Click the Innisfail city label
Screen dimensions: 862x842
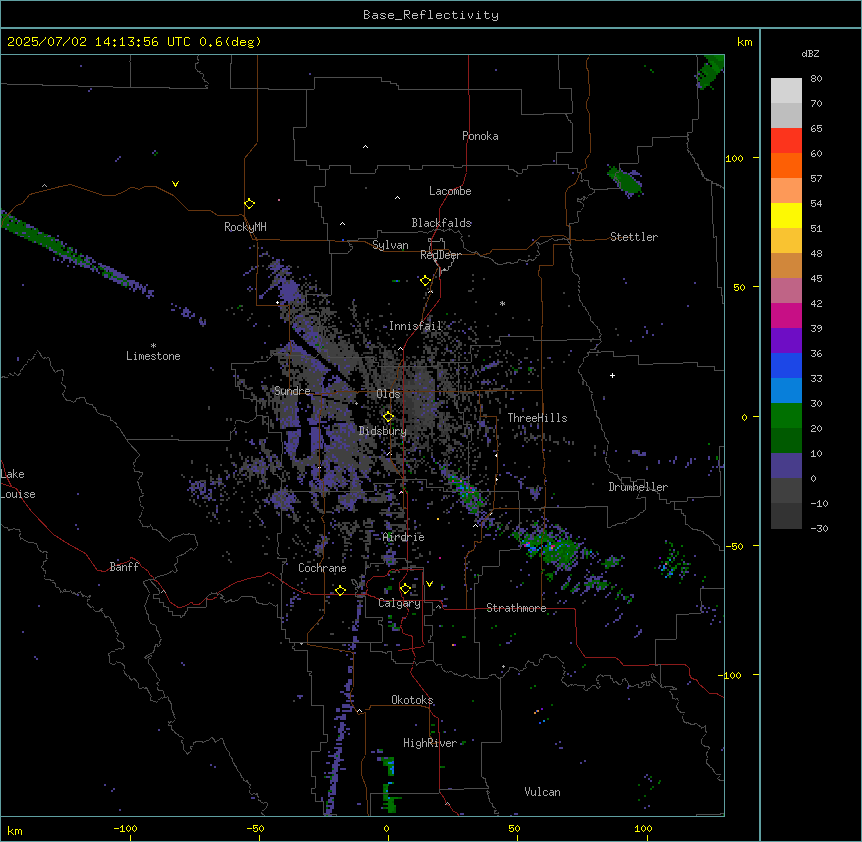coord(416,326)
